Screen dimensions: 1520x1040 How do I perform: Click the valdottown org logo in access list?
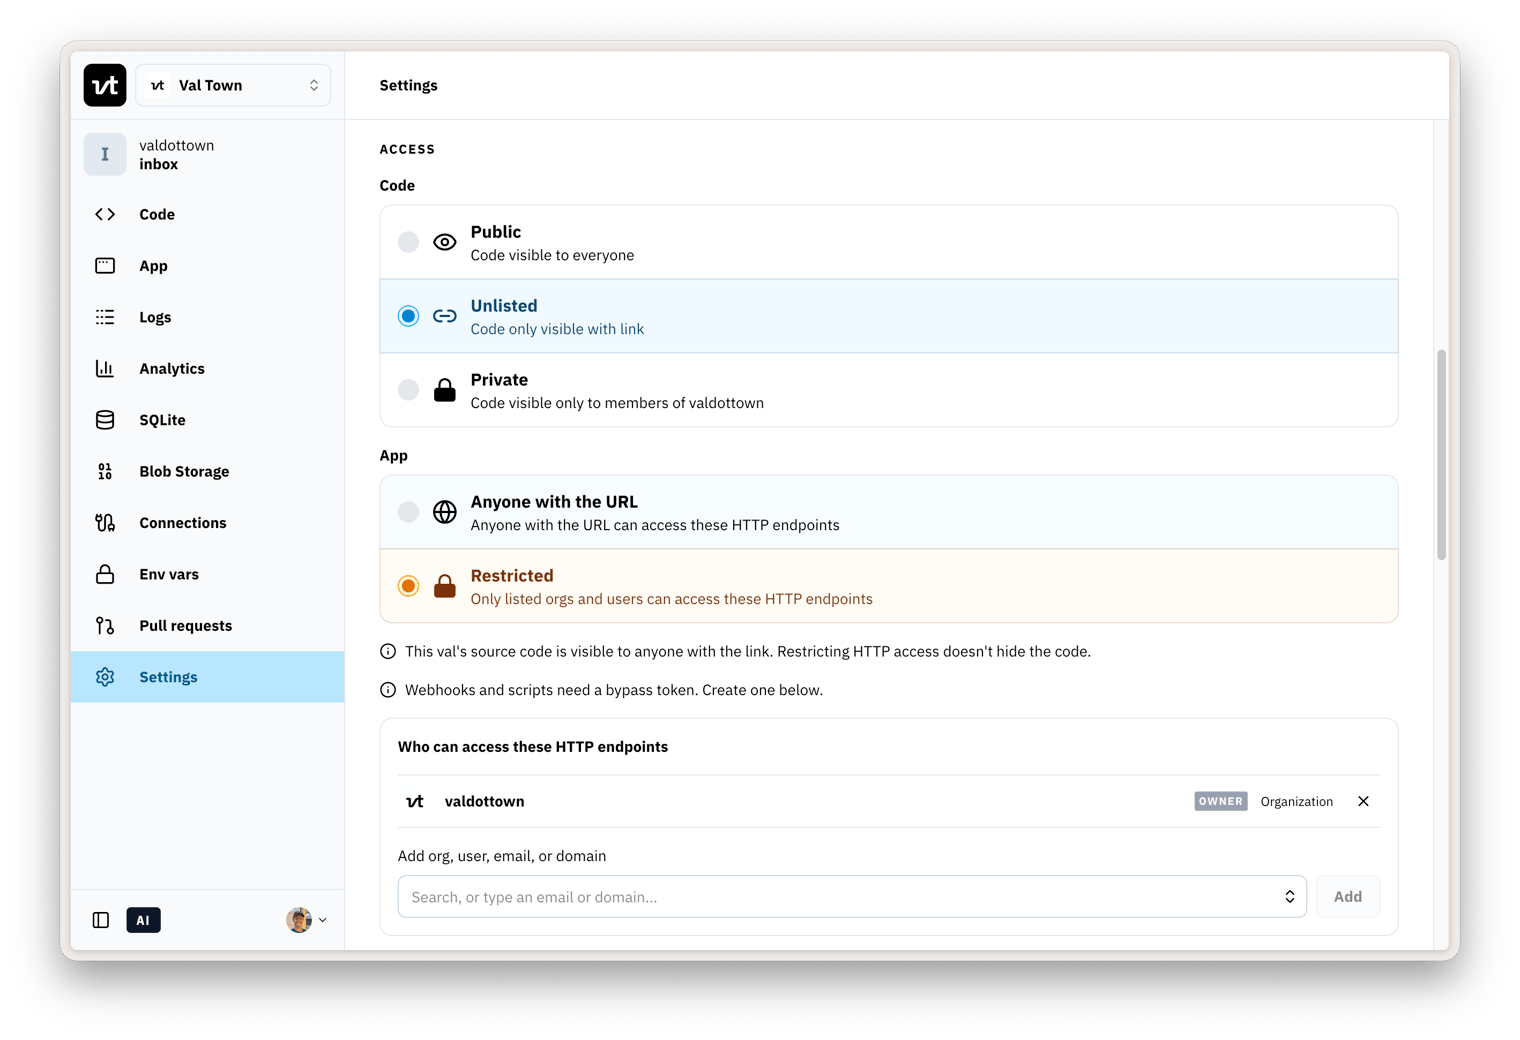pos(415,801)
